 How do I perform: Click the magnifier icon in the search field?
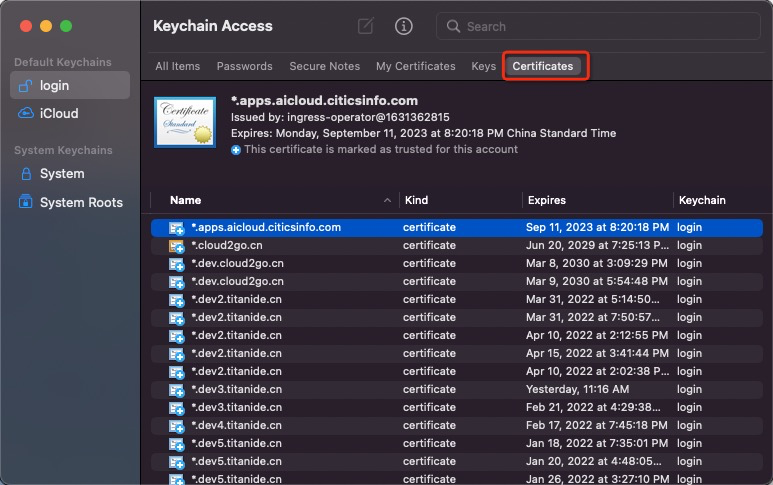(x=454, y=27)
